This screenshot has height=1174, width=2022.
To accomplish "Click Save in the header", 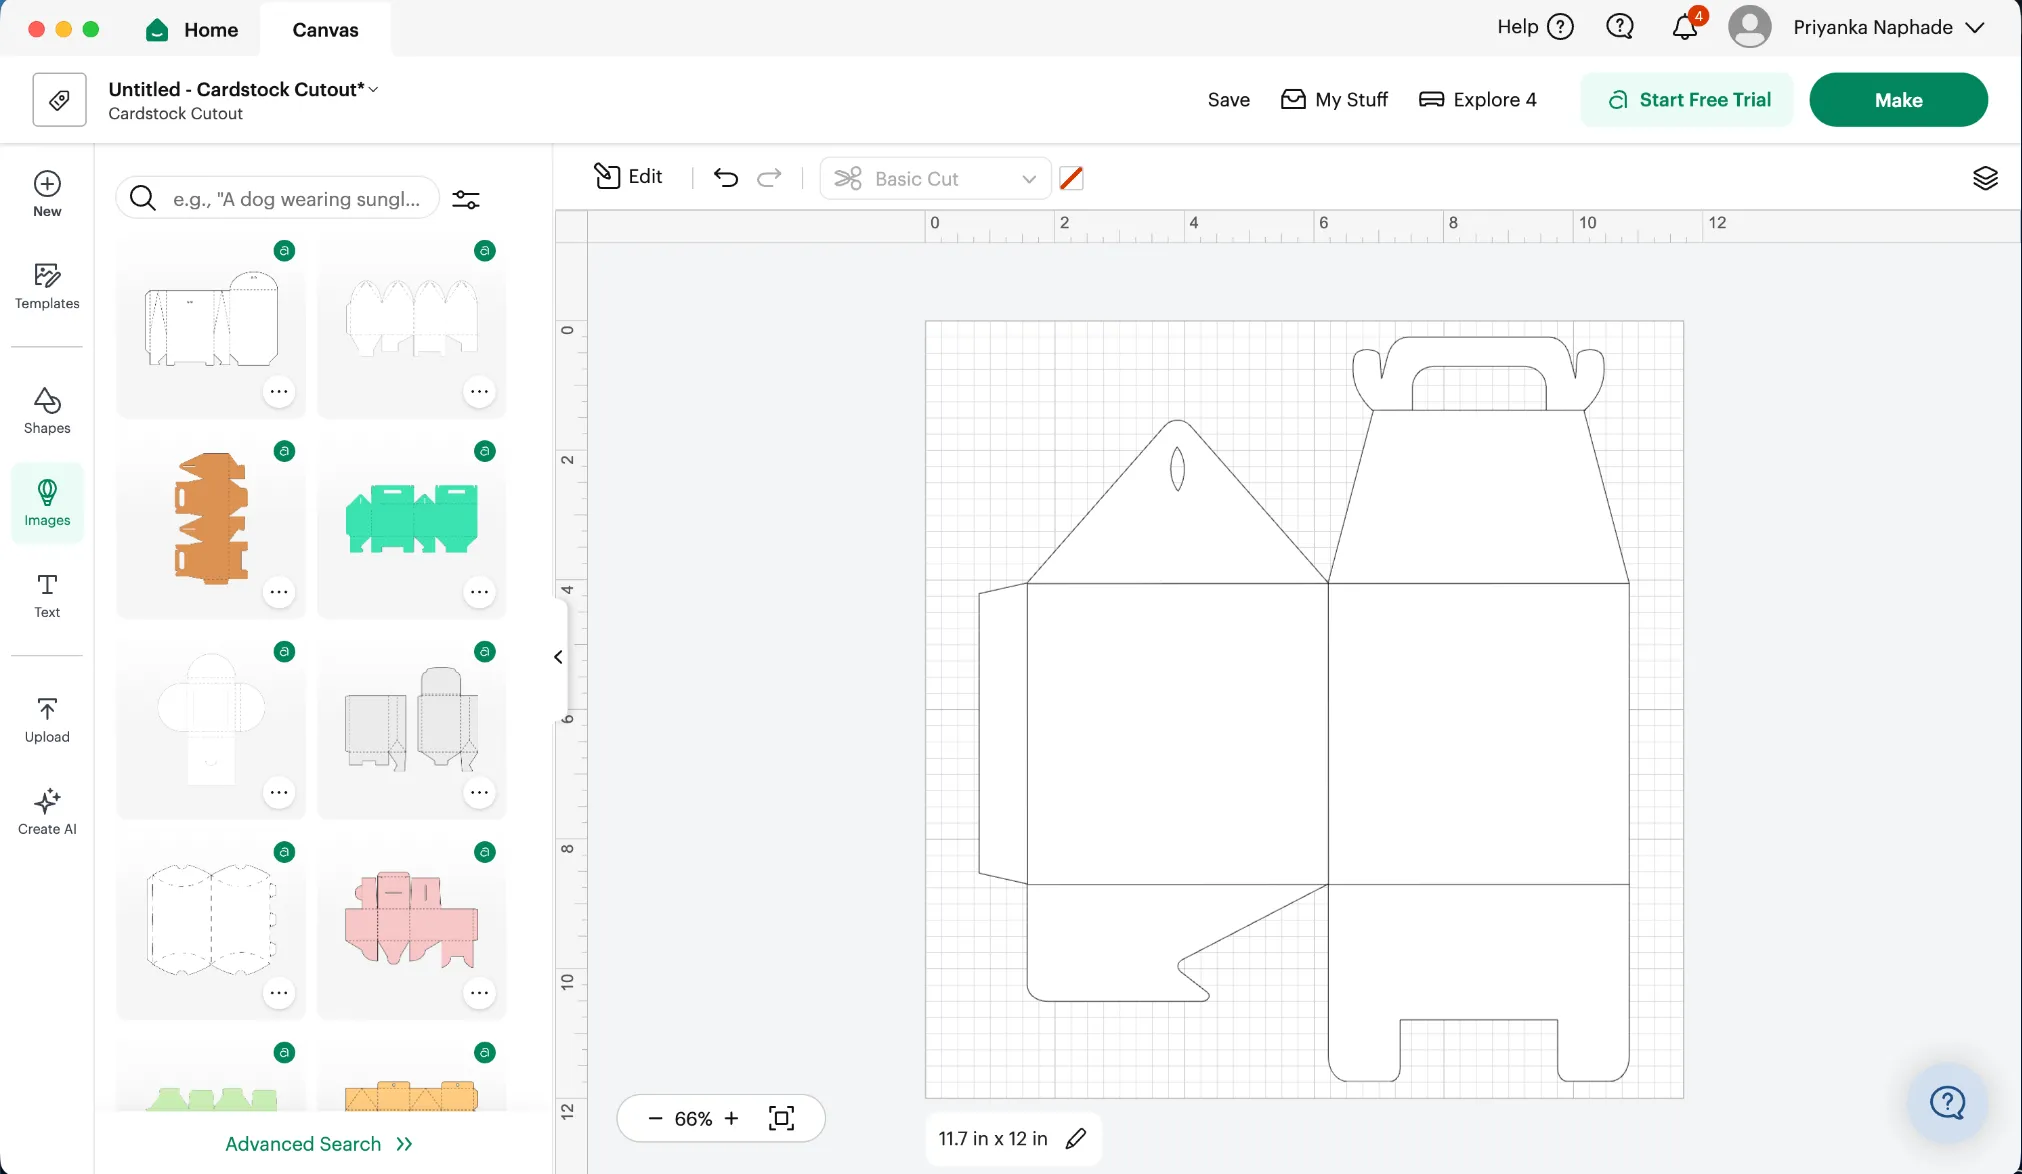I will click(x=1228, y=99).
